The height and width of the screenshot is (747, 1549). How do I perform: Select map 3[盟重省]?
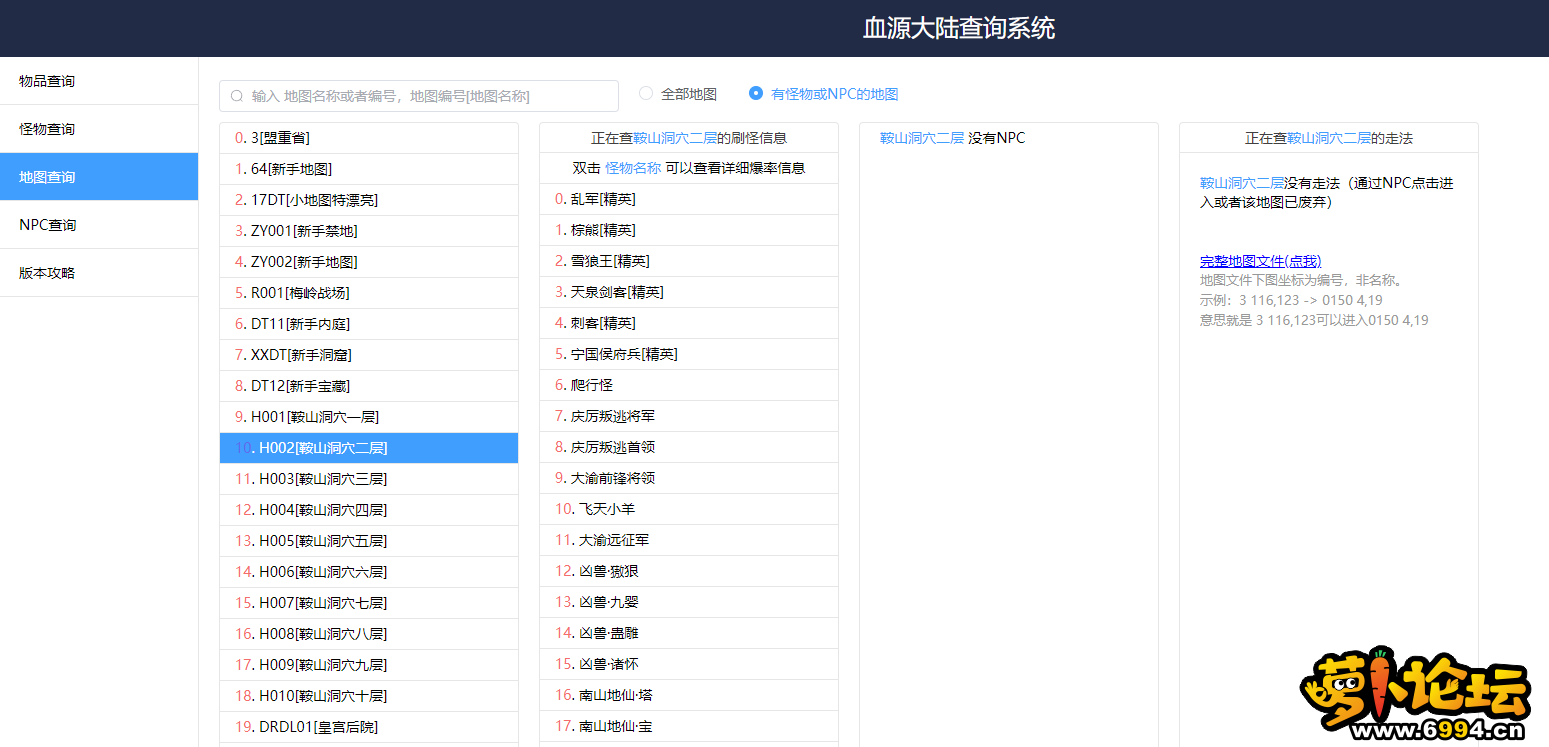point(369,138)
